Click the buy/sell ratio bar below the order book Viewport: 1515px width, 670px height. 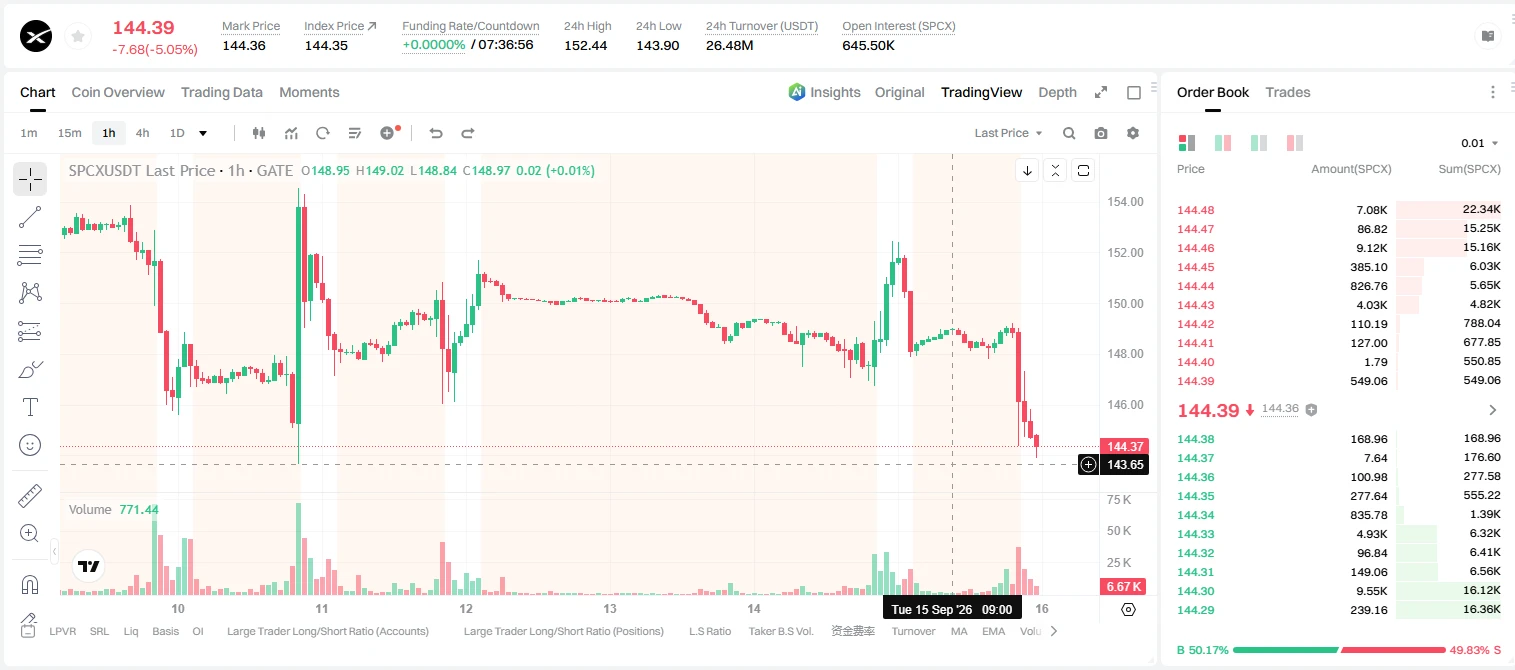[1339, 650]
